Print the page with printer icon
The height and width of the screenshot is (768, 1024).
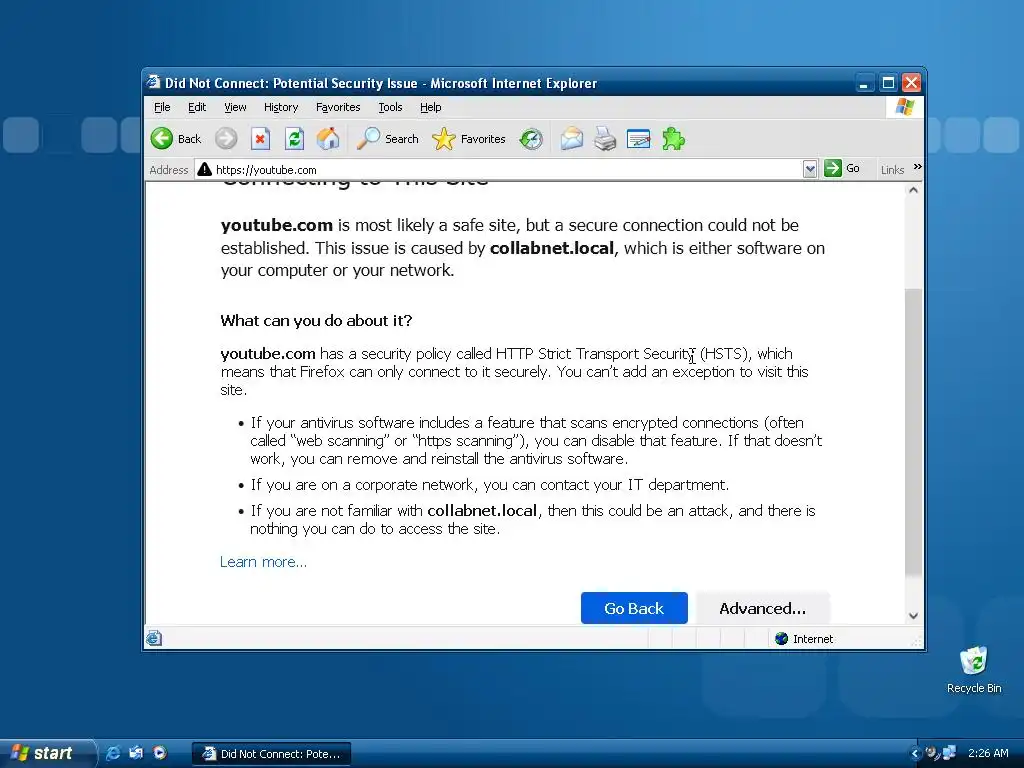[x=605, y=138]
